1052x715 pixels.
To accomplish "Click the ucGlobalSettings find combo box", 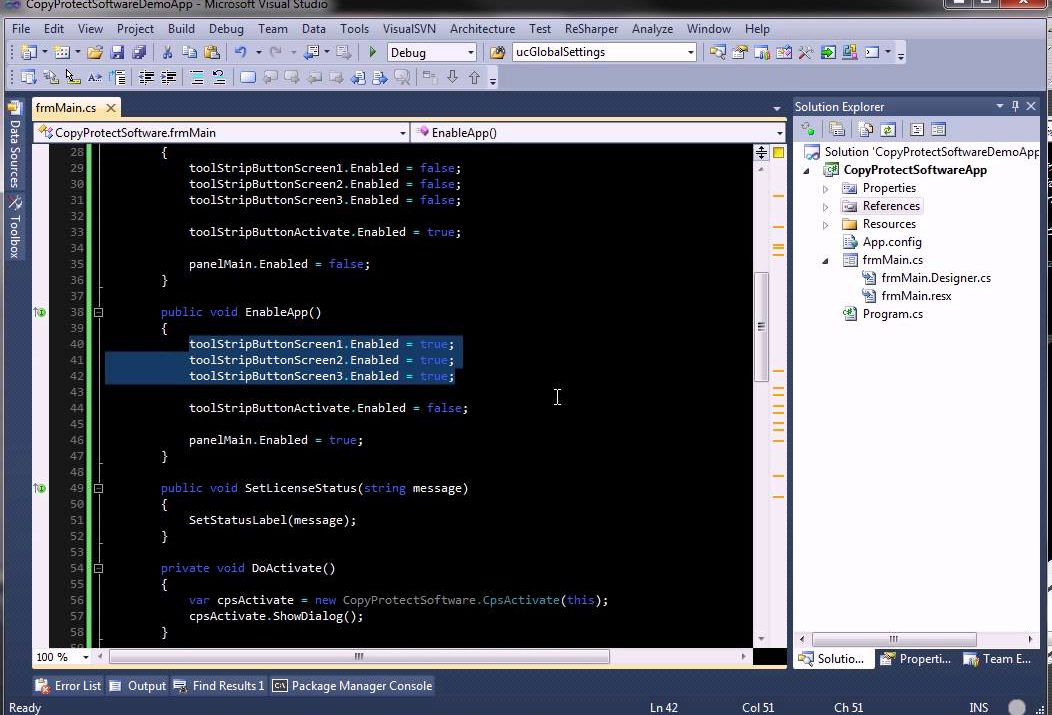I will tap(598, 52).
